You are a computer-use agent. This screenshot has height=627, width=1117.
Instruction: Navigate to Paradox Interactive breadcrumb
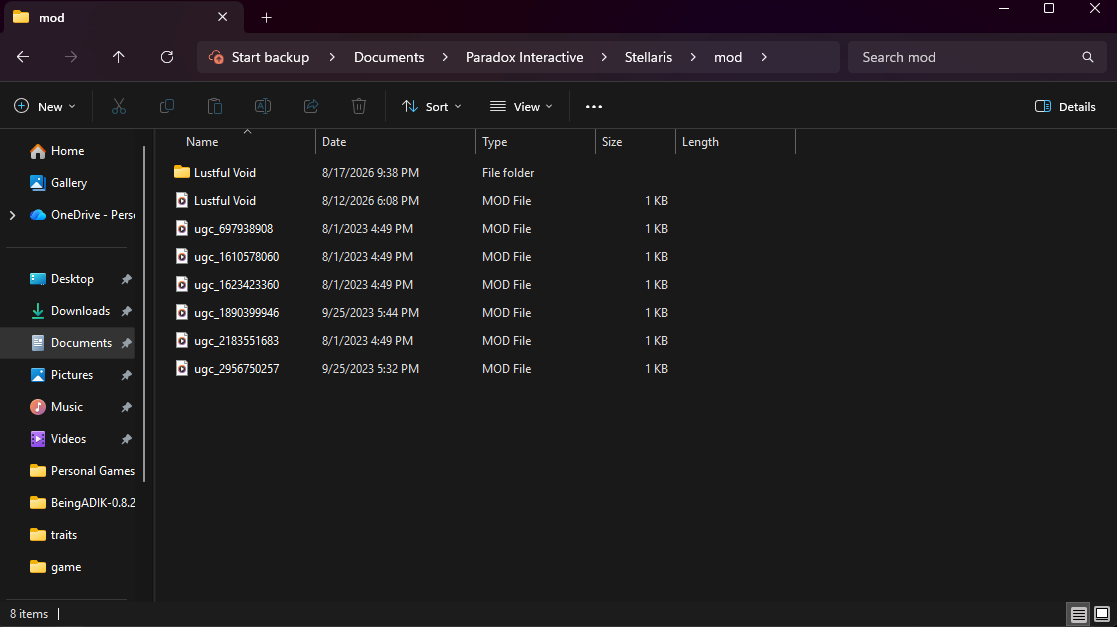[x=524, y=57]
